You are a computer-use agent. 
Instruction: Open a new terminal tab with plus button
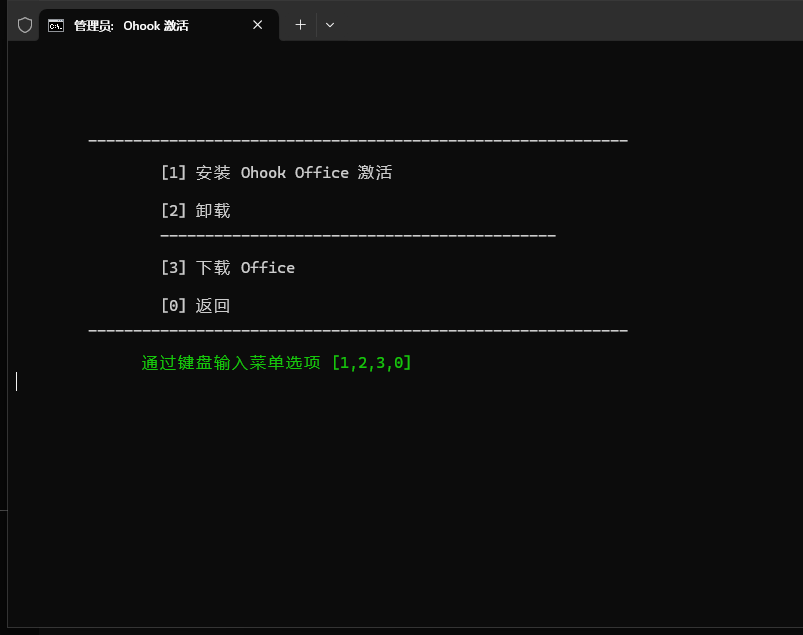301,25
